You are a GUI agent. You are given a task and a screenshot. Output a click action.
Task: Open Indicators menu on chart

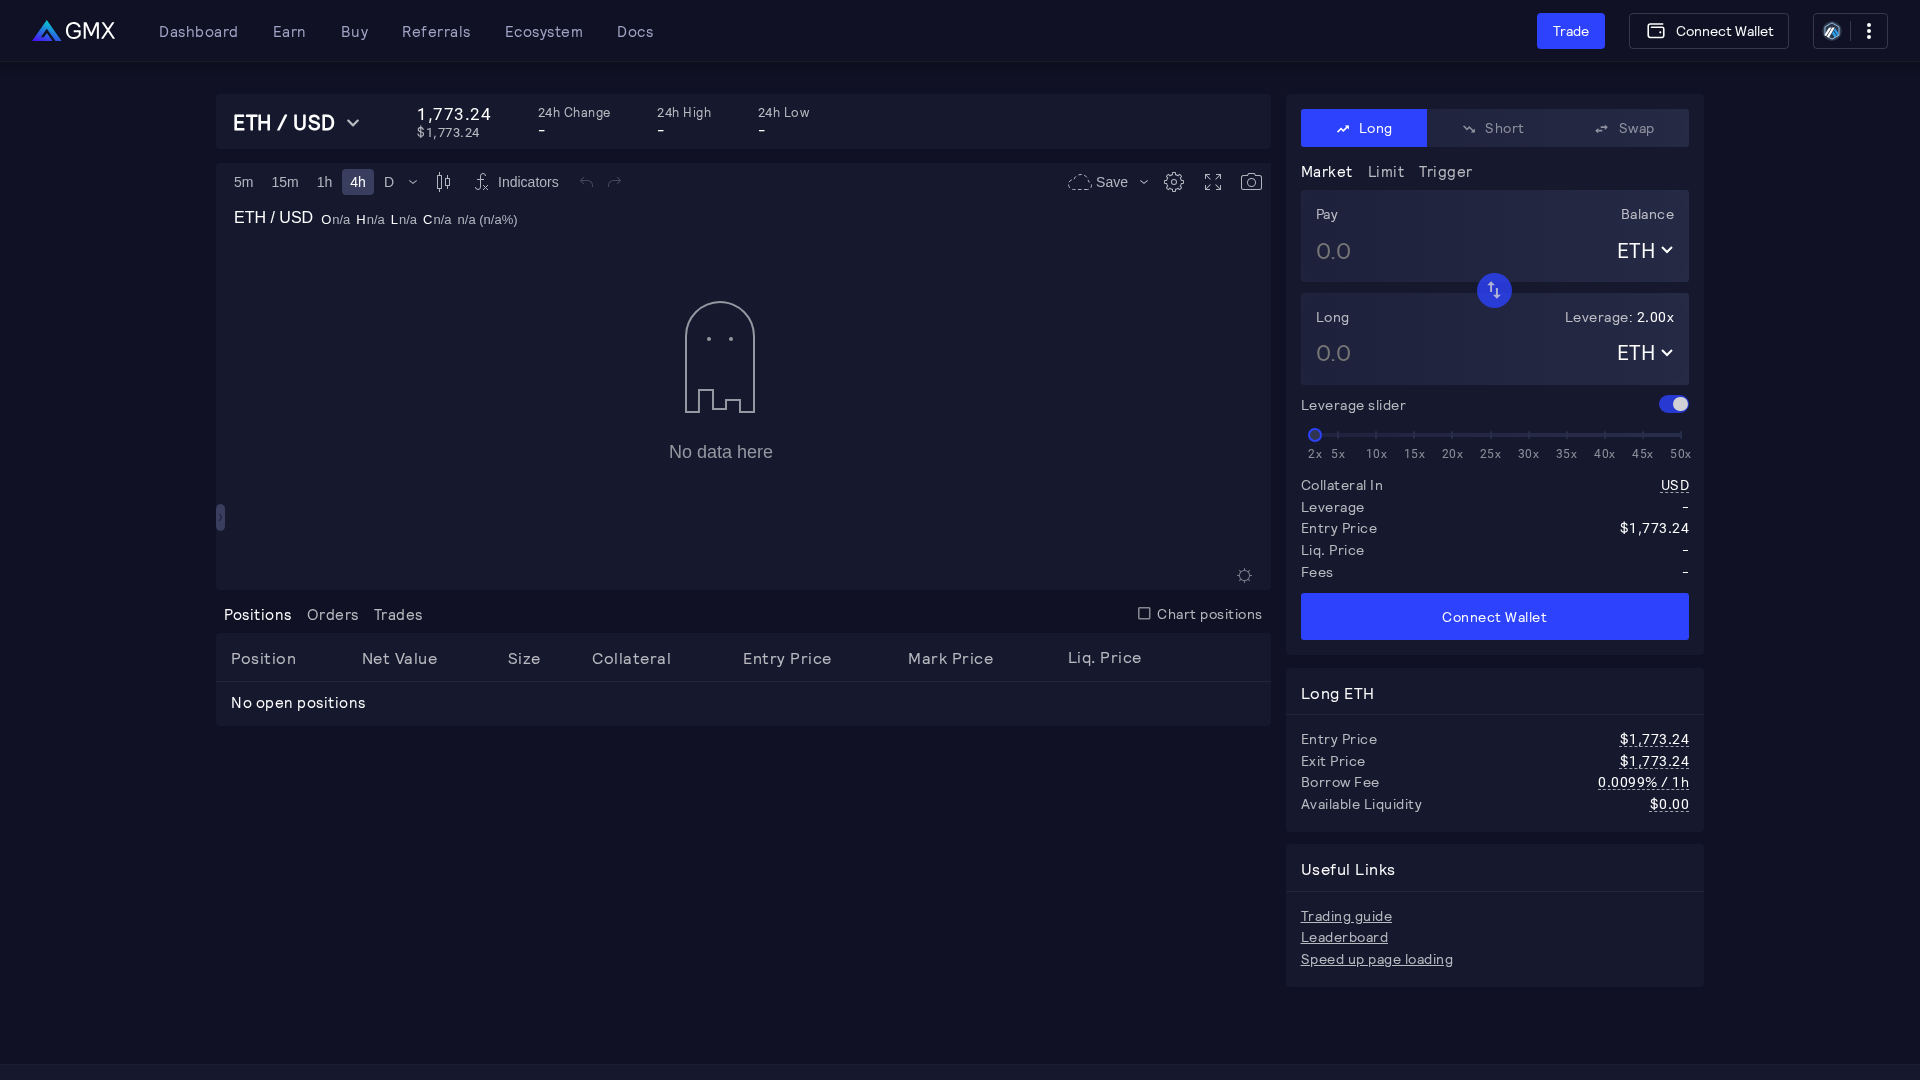516,182
